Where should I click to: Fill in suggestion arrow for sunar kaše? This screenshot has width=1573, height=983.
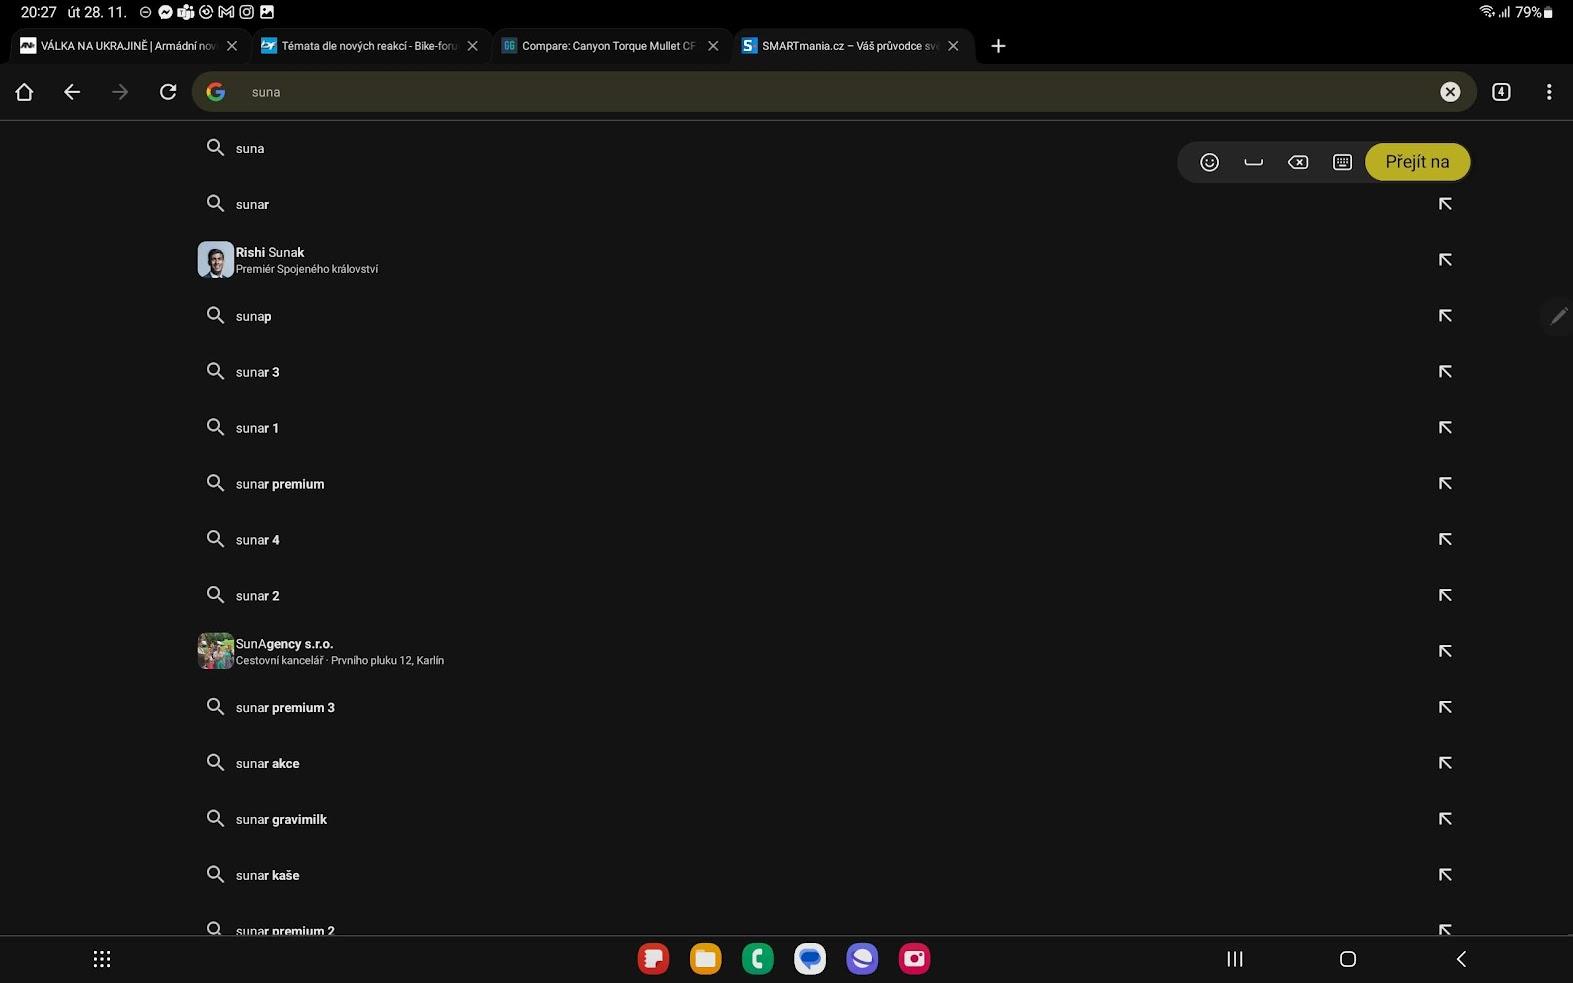click(1445, 875)
